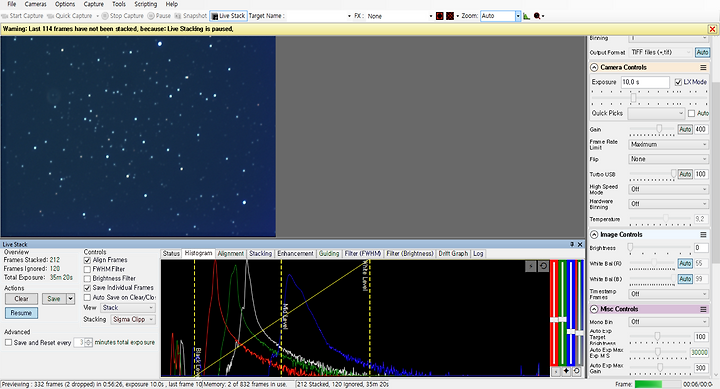
Task: Switch to the Enhancement tab
Action: (295, 254)
